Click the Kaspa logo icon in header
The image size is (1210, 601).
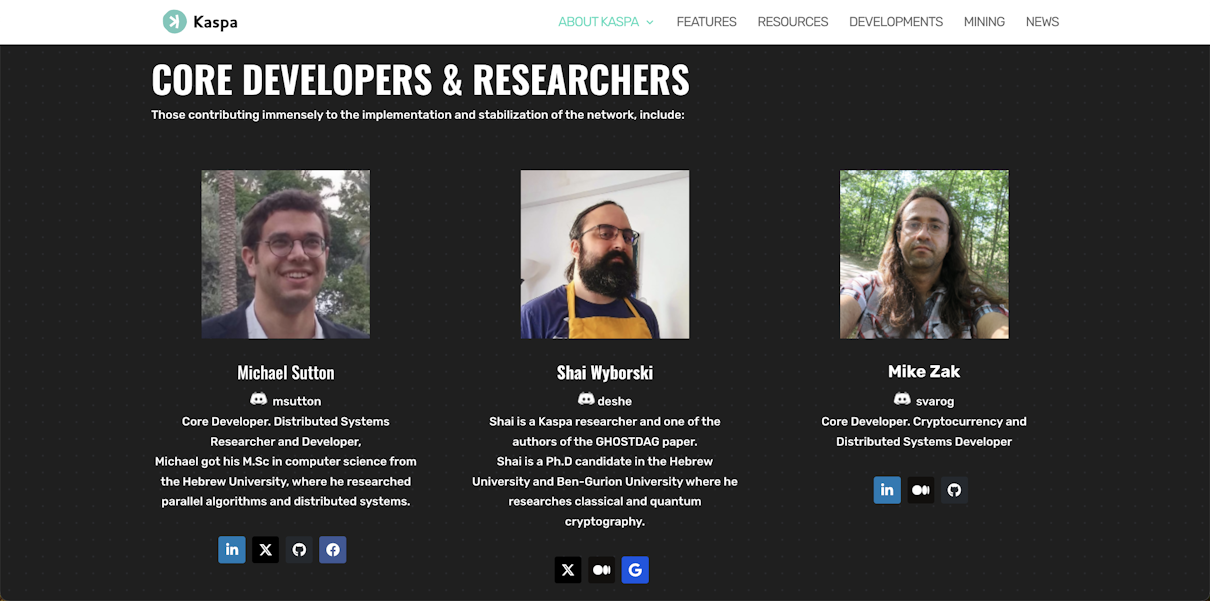click(x=175, y=21)
